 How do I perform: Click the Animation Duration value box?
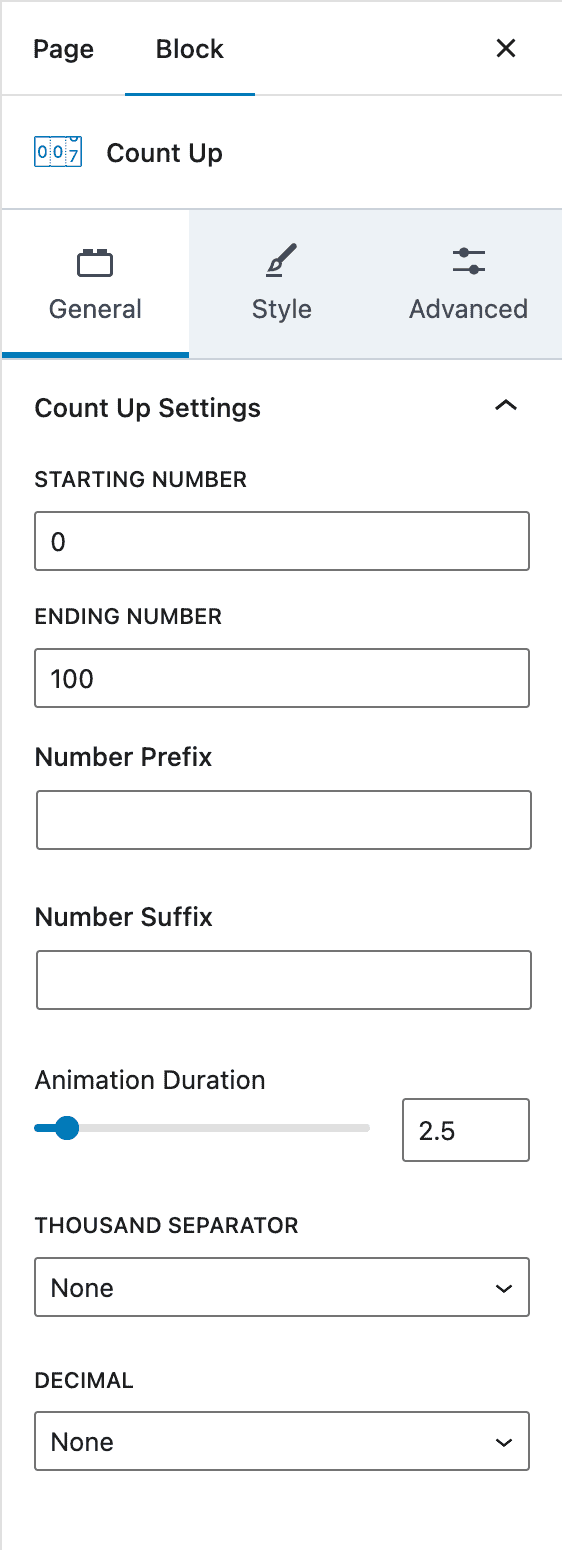click(466, 1130)
